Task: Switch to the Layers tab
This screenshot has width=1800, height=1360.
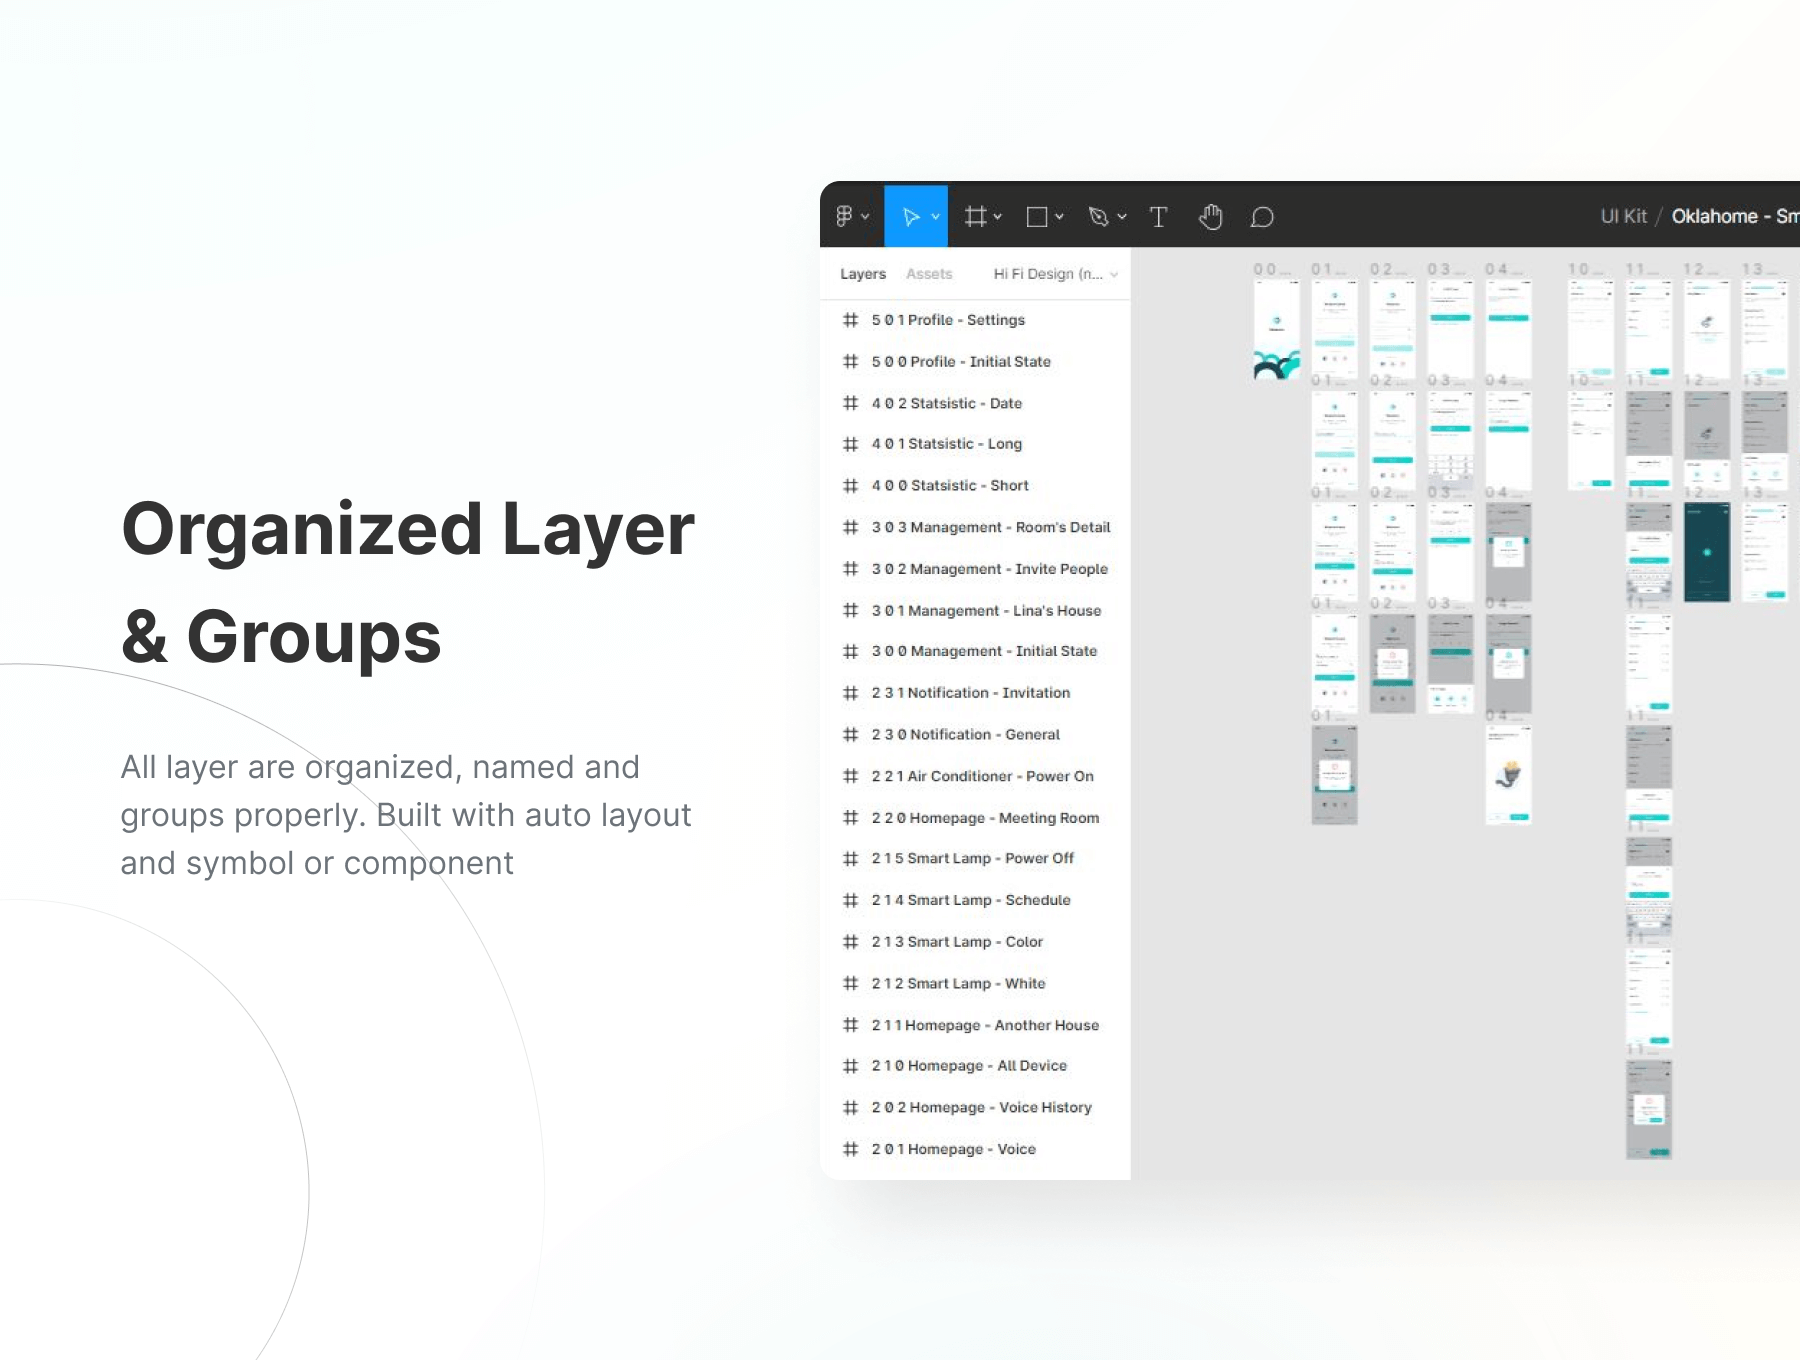Action: [x=862, y=274]
